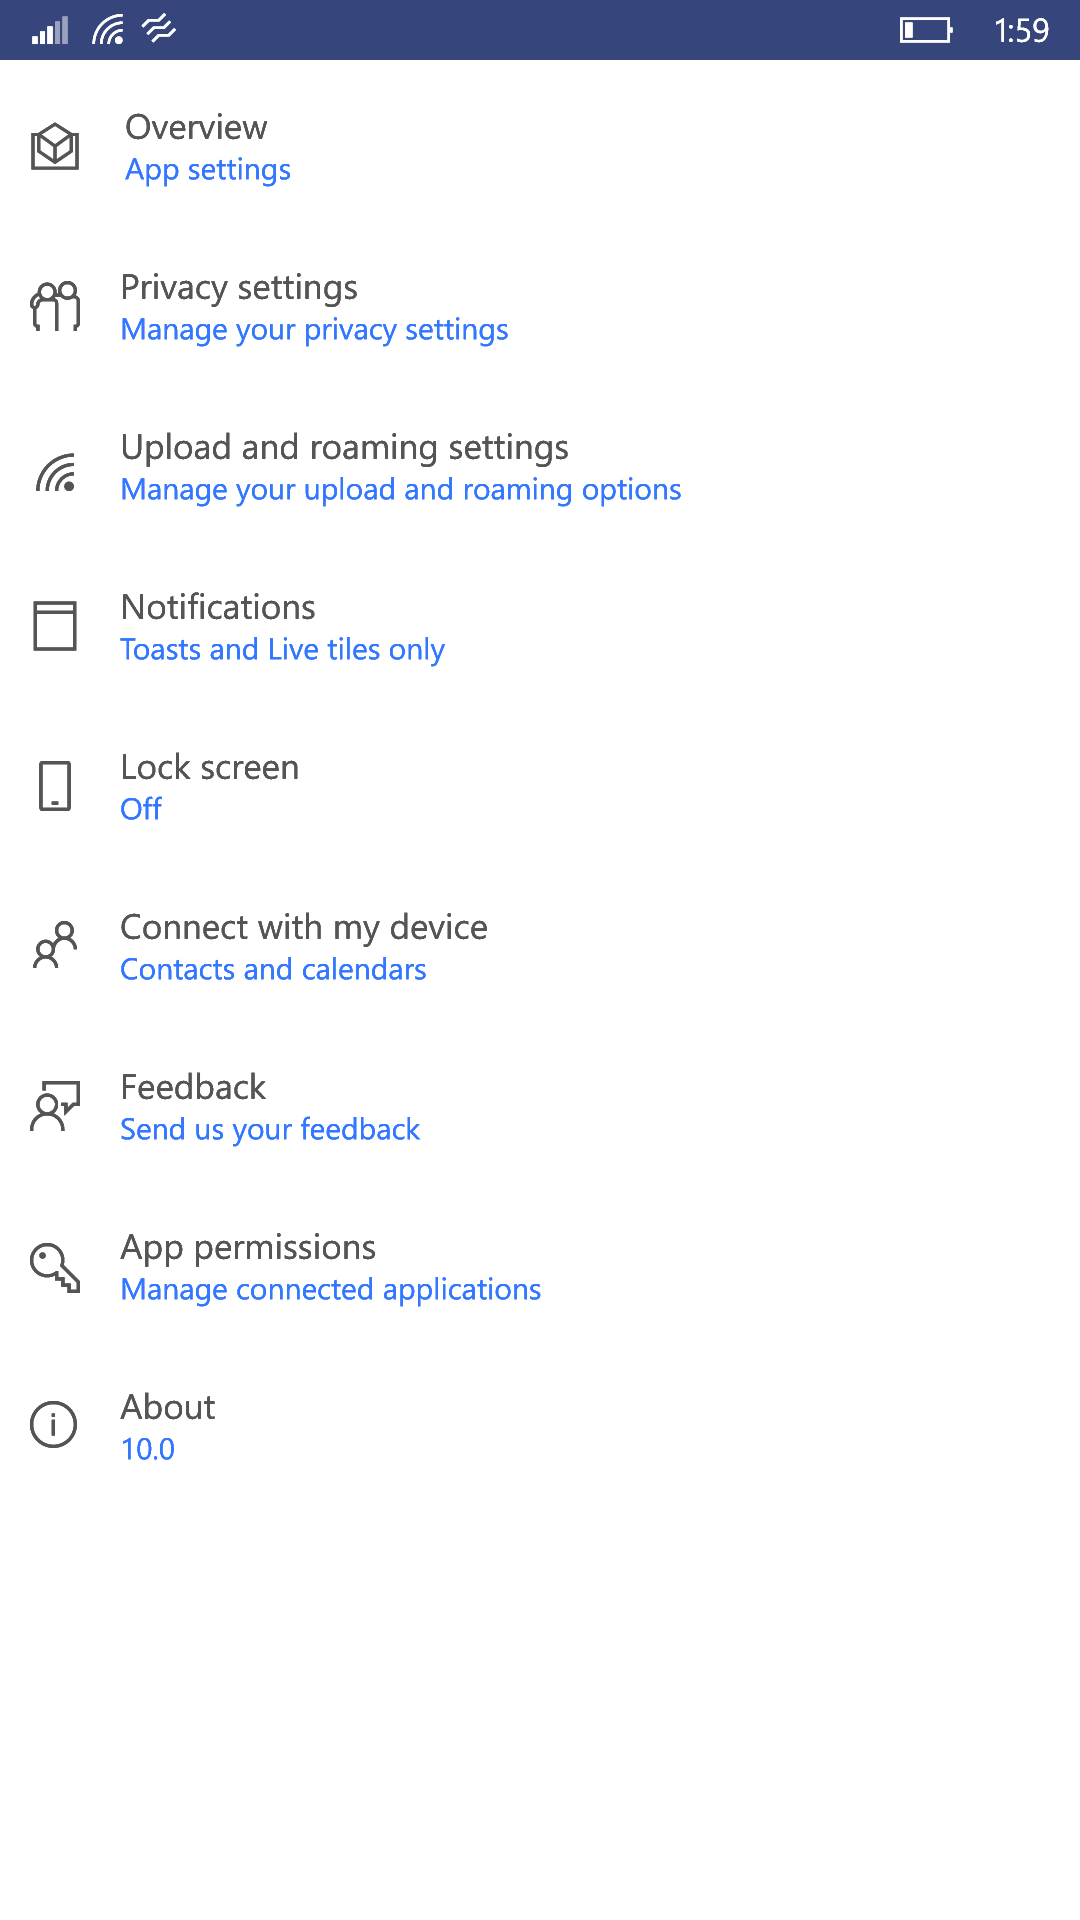Click the About info icon
Viewport: 1080px width, 1920px height.
[54, 1424]
